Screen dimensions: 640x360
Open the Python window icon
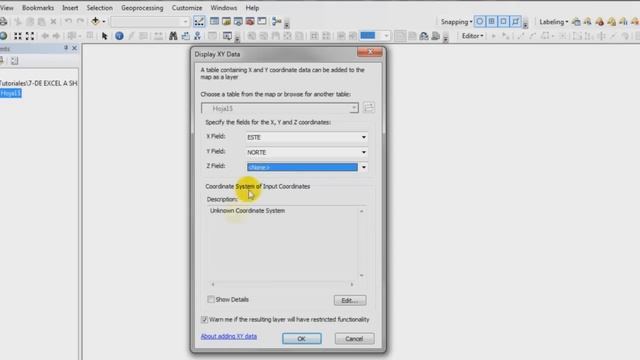(262, 21)
